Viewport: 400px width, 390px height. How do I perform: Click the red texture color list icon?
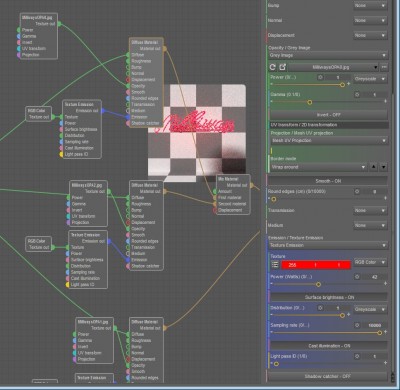coord(275,265)
